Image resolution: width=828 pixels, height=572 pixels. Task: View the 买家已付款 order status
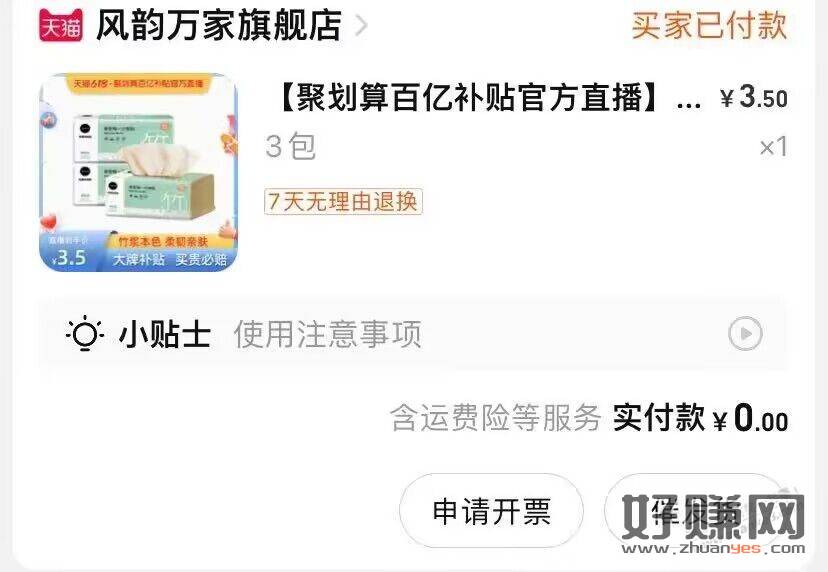click(709, 25)
